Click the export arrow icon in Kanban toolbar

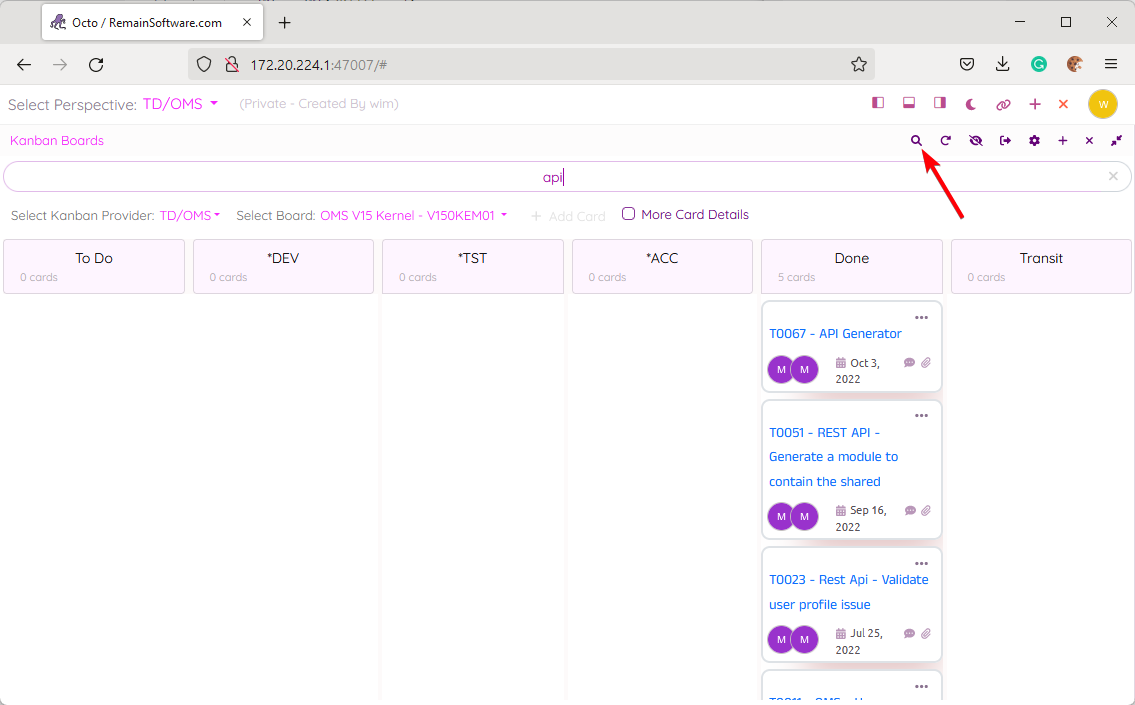pyautogui.click(x=1005, y=141)
